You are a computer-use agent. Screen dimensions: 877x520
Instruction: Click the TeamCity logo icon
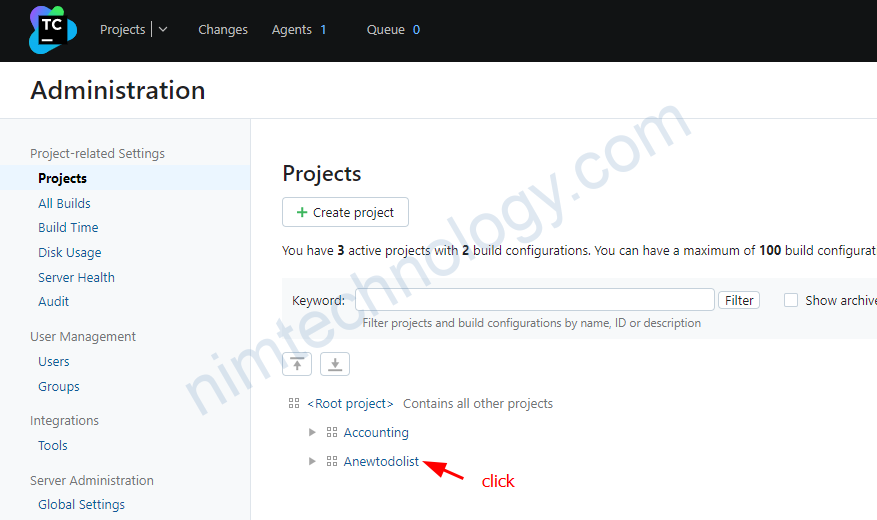[x=53, y=30]
